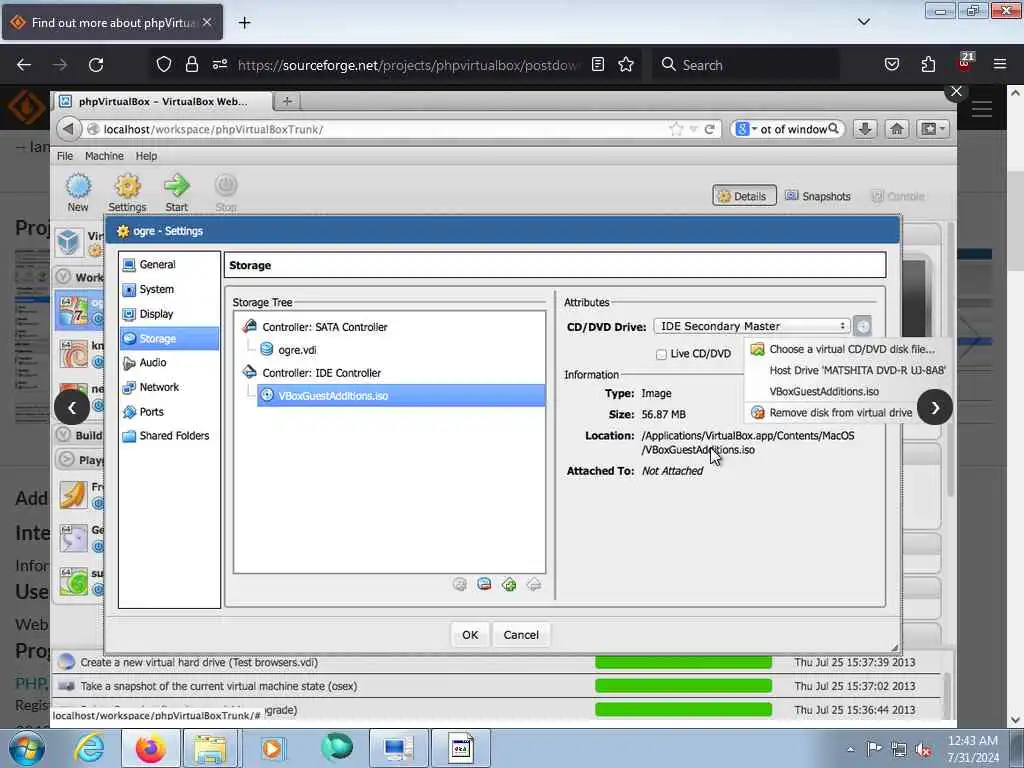Select the General settings category
The height and width of the screenshot is (768, 1024).
[x=169, y=264]
